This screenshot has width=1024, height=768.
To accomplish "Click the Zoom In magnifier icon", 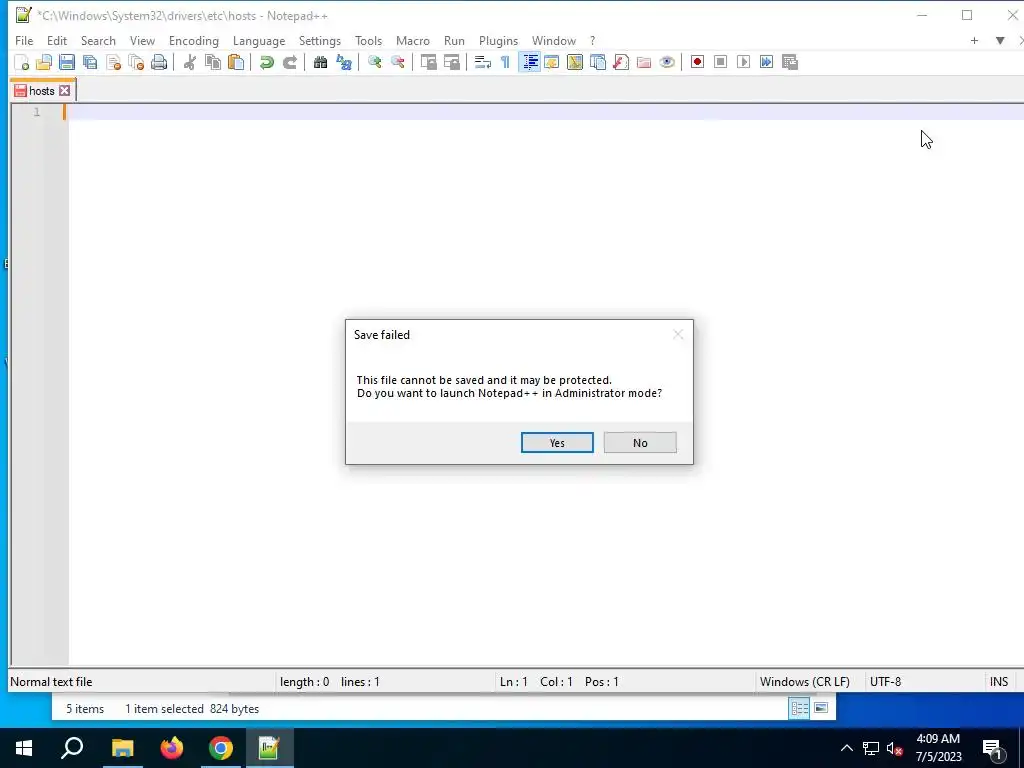I will coord(374,62).
